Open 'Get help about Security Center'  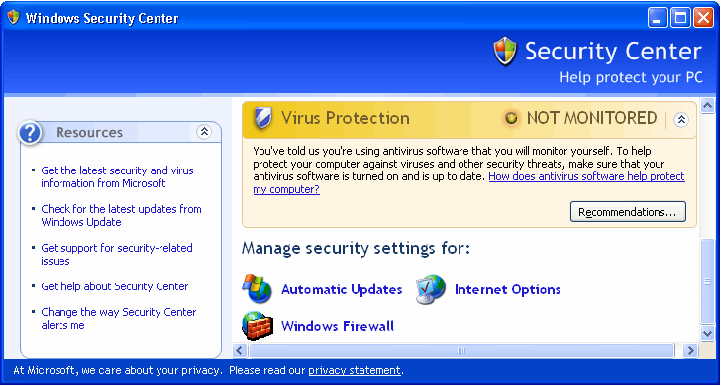coord(114,286)
